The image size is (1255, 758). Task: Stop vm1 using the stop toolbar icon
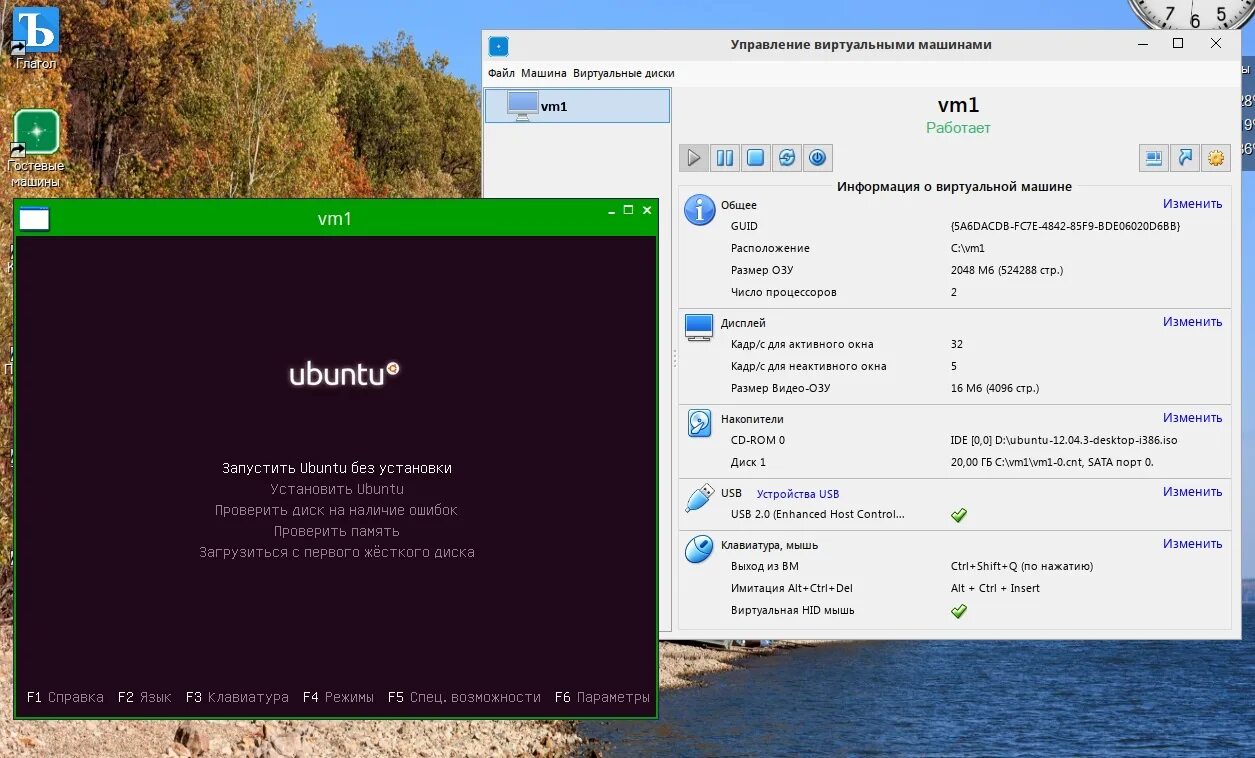[x=755, y=157]
